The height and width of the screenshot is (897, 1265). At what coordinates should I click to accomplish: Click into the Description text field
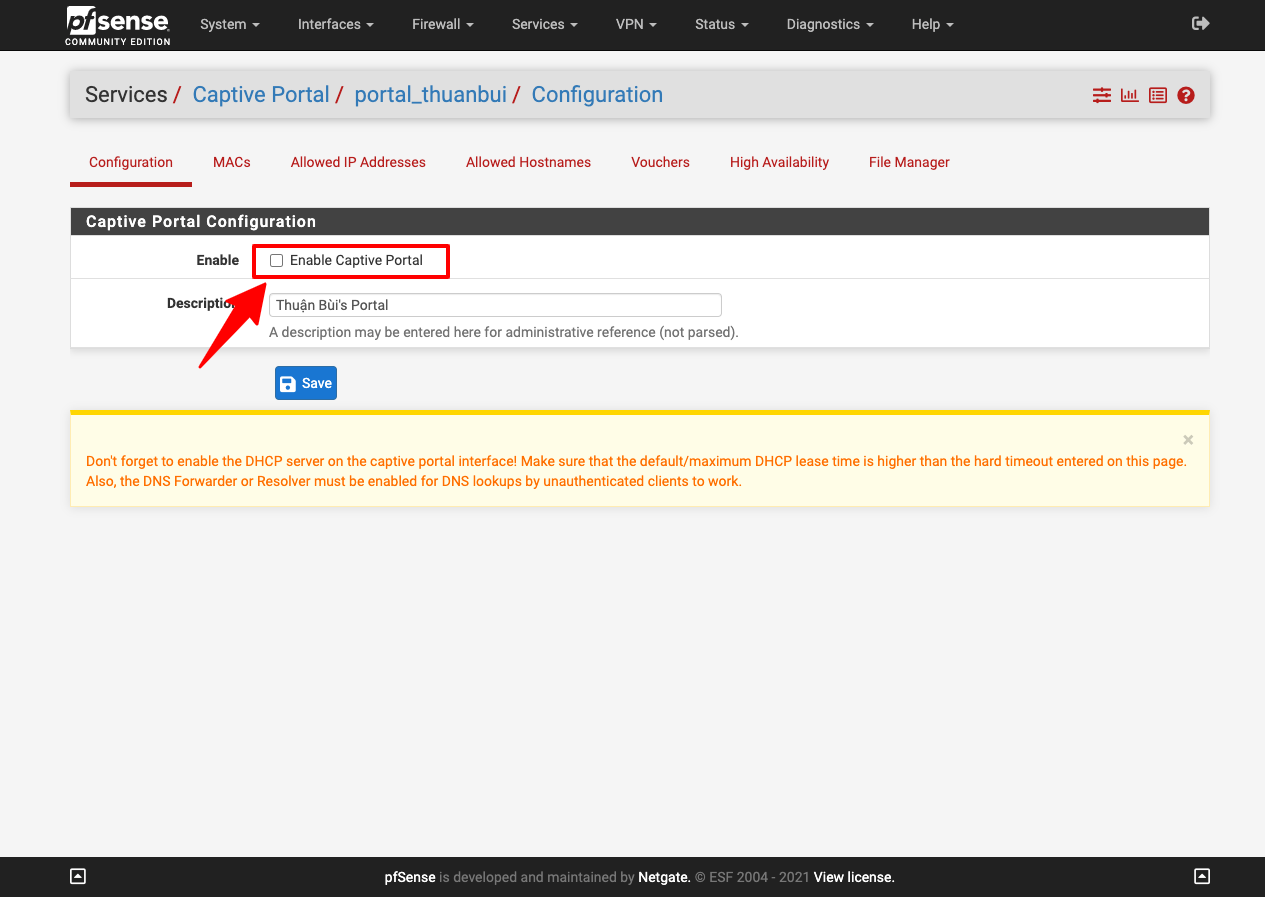[x=495, y=305]
